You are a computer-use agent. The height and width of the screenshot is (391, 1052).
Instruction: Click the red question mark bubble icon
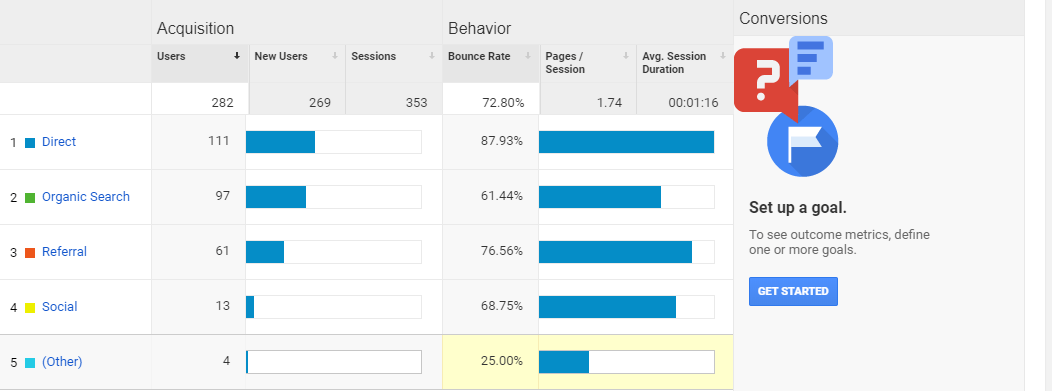762,80
